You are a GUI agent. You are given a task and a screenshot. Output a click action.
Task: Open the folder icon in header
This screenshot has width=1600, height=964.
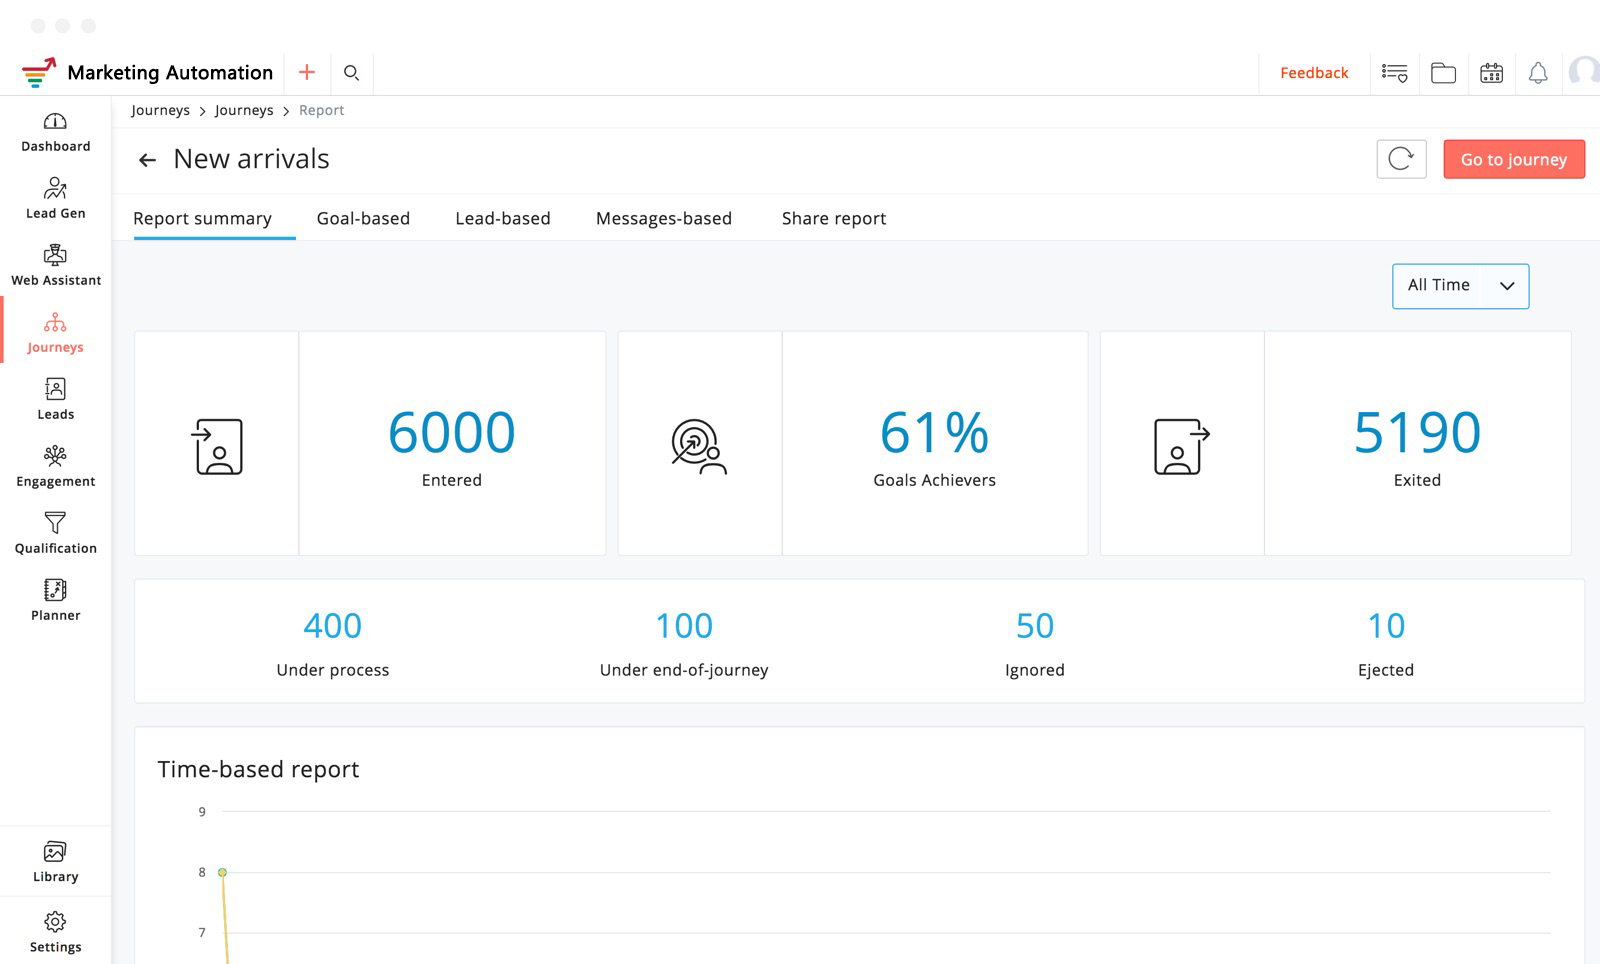1443,73
